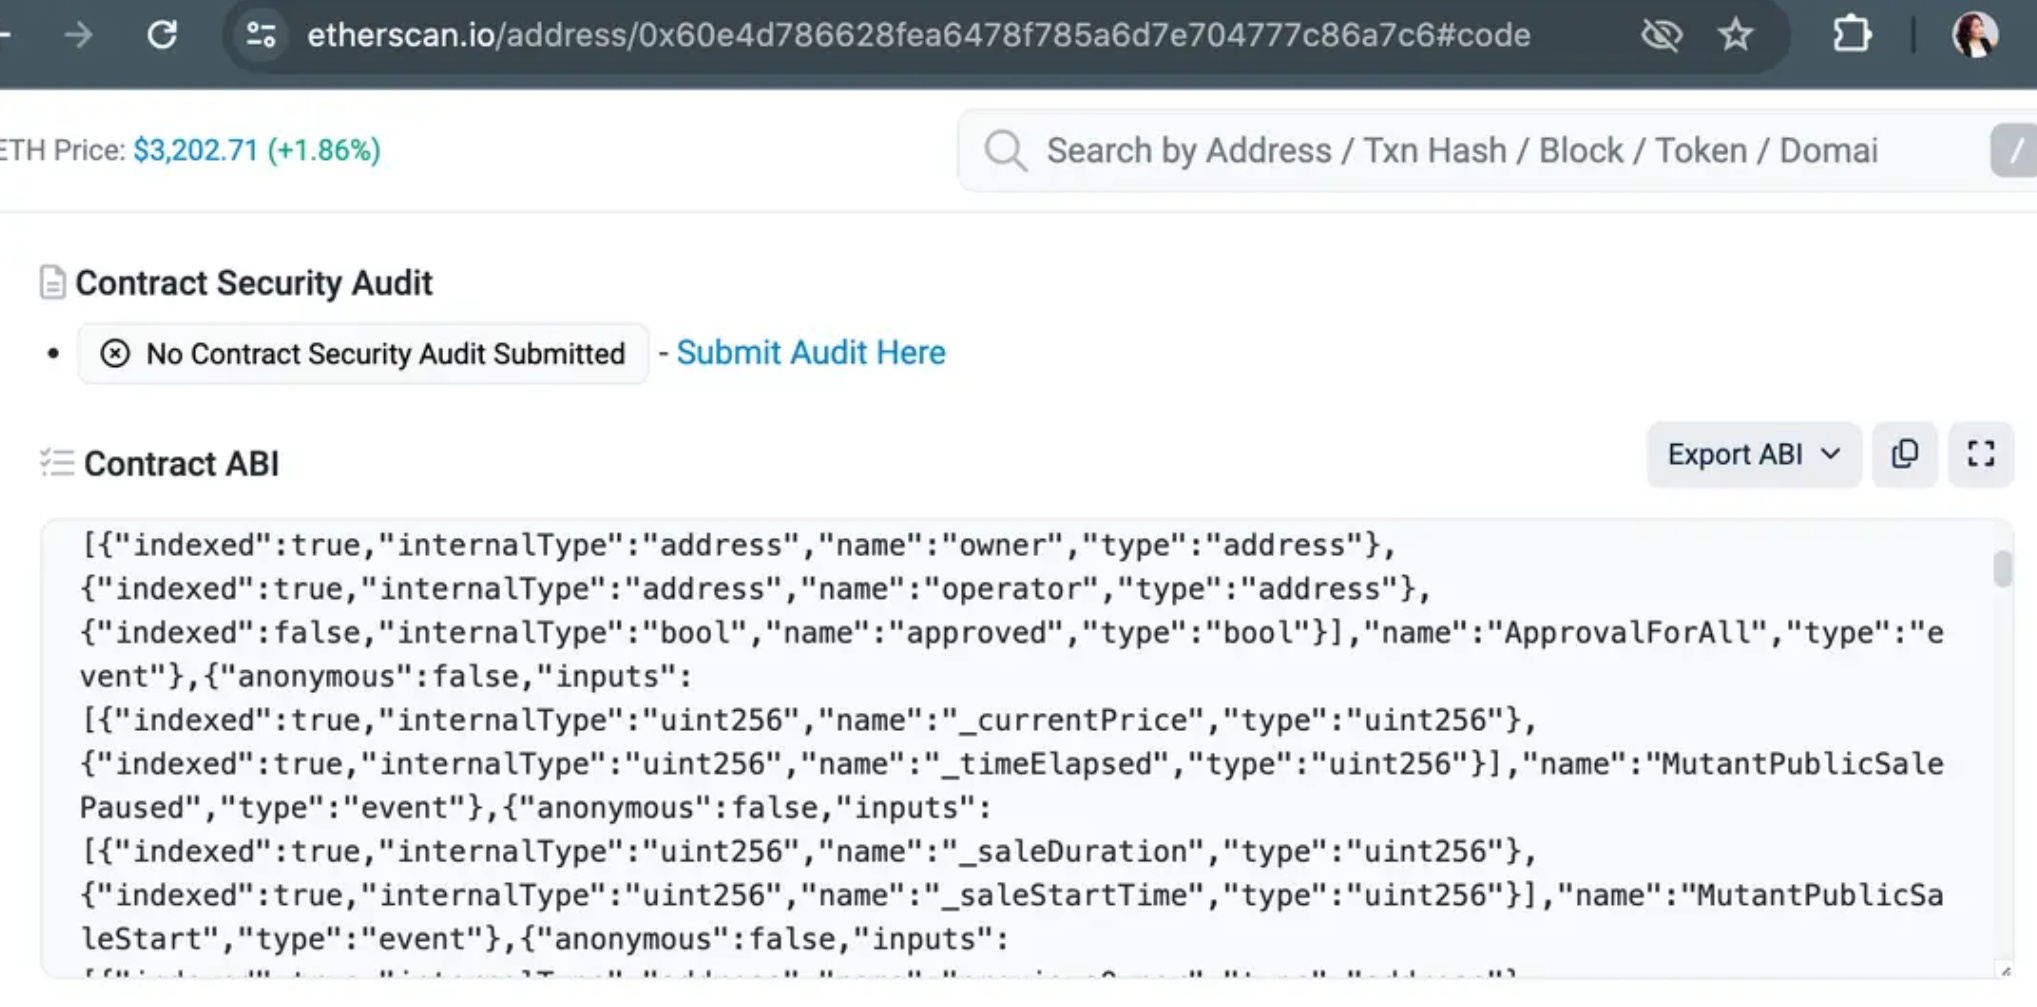Click No Contract Security Audit Submitted badge
This screenshot has height=1007, width=2037.
(363, 353)
